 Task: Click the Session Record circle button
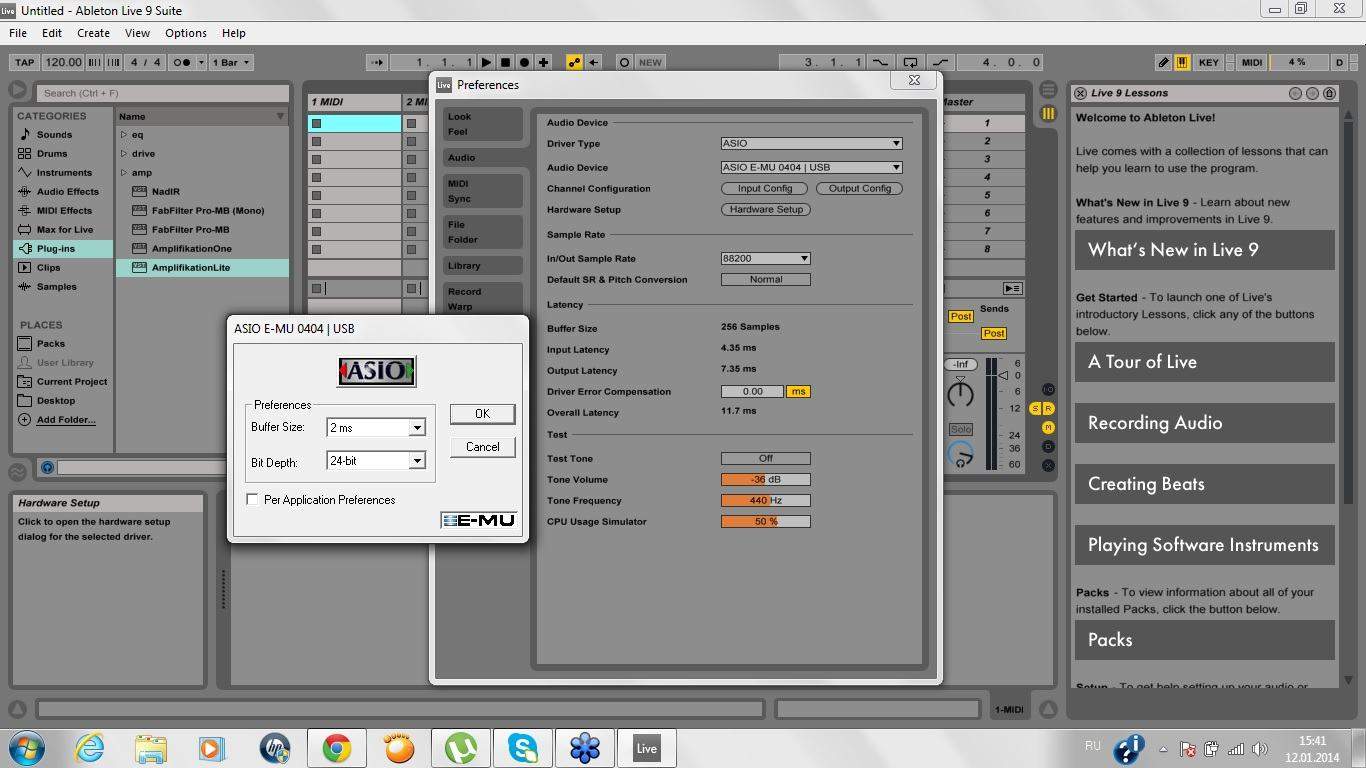tap(624, 62)
